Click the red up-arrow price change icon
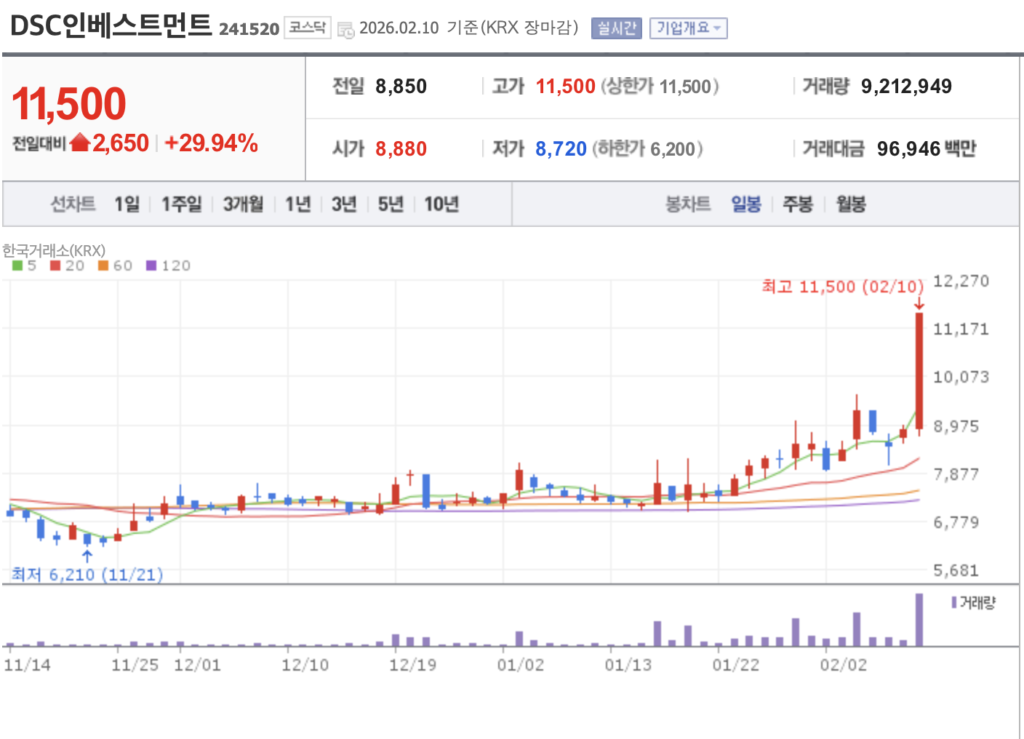 80,144
